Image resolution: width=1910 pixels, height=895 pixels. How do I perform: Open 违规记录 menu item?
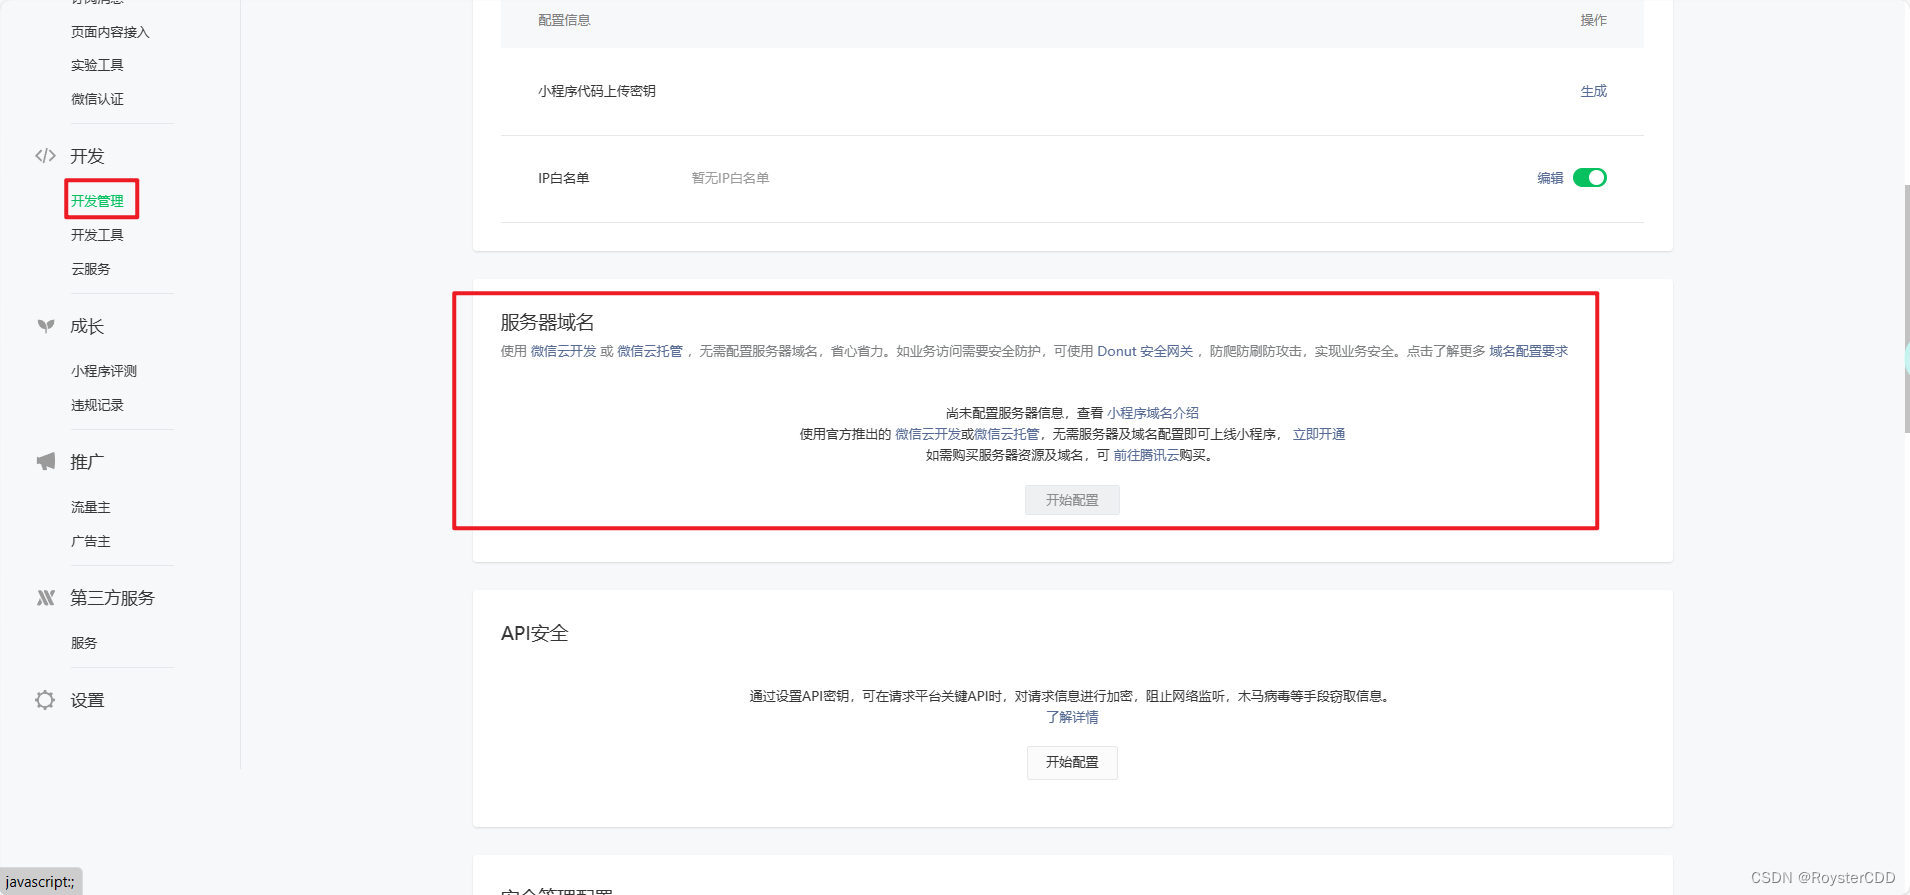[97, 405]
